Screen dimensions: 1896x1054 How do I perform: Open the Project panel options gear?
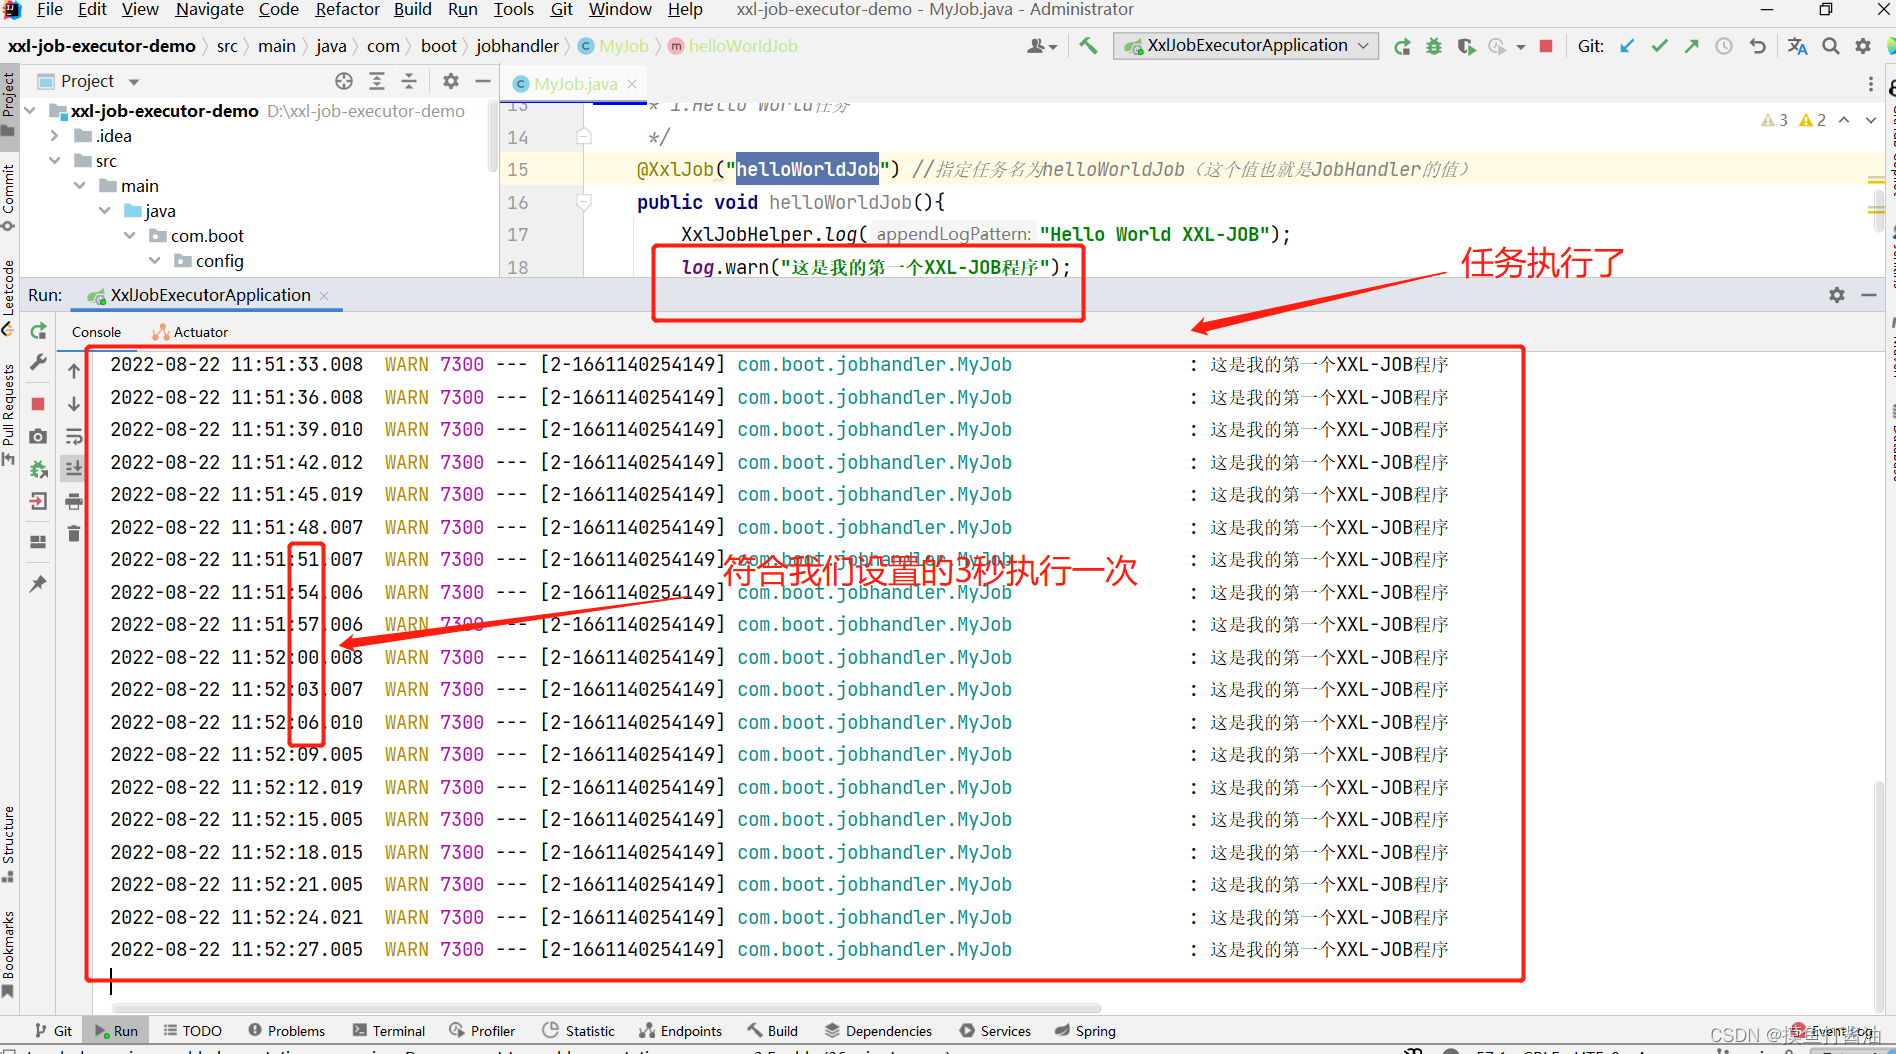point(451,81)
